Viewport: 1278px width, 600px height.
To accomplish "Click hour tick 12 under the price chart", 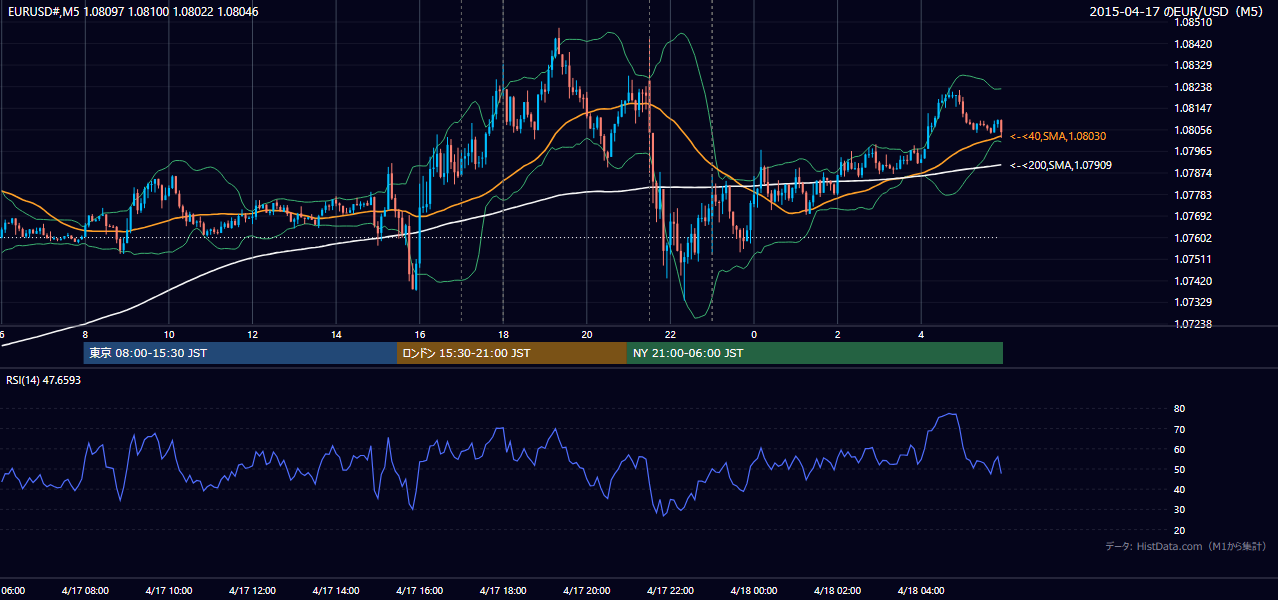I will [x=252, y=334].
